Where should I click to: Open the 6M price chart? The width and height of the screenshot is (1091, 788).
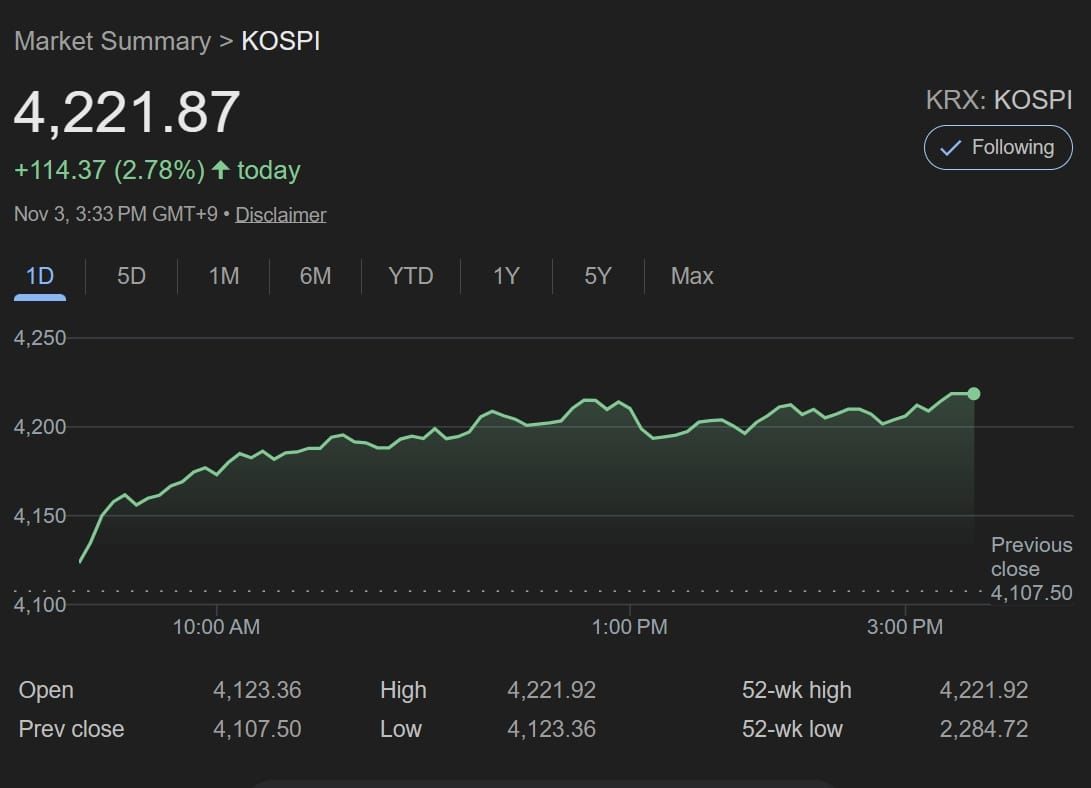coord(314,276)
